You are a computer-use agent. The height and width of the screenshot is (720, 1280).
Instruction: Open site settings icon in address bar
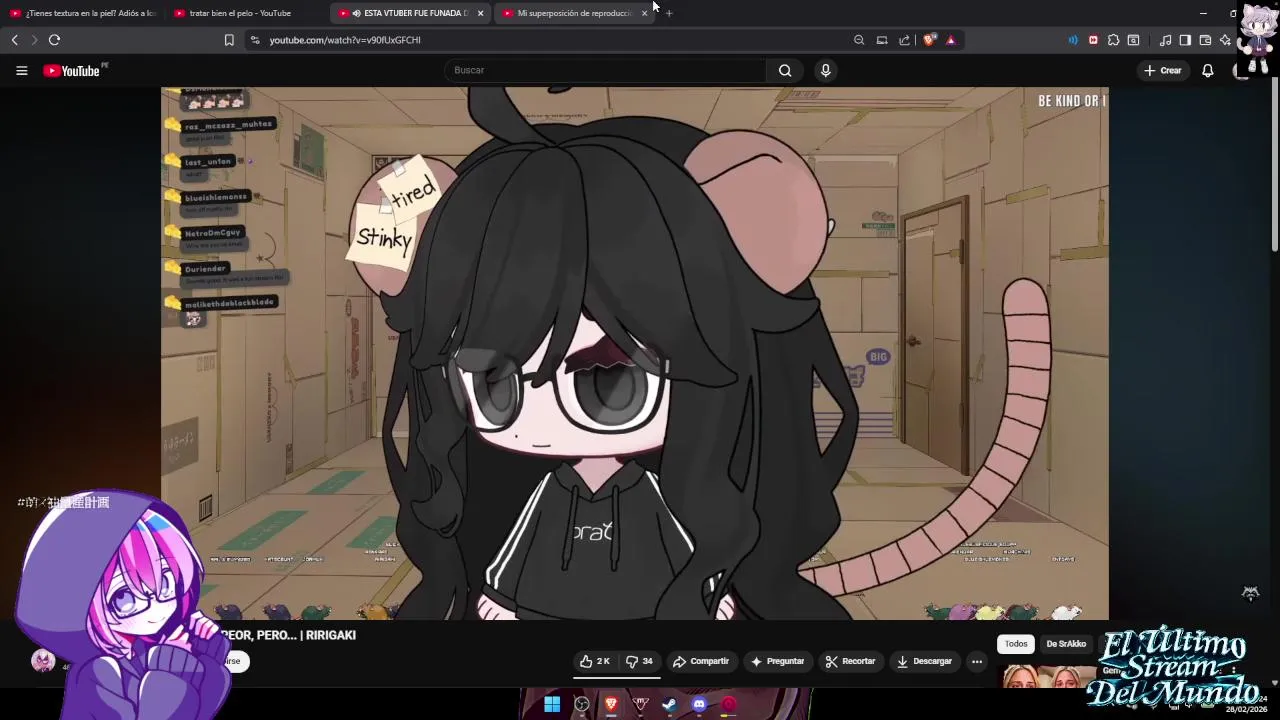pos(255,40)
